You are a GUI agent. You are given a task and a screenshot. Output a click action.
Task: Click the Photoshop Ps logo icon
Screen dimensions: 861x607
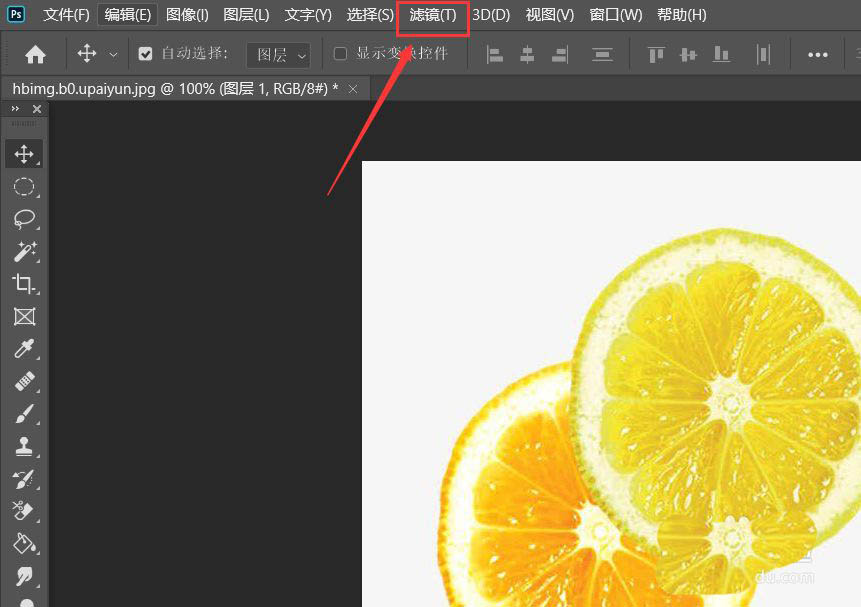point(16,14)
